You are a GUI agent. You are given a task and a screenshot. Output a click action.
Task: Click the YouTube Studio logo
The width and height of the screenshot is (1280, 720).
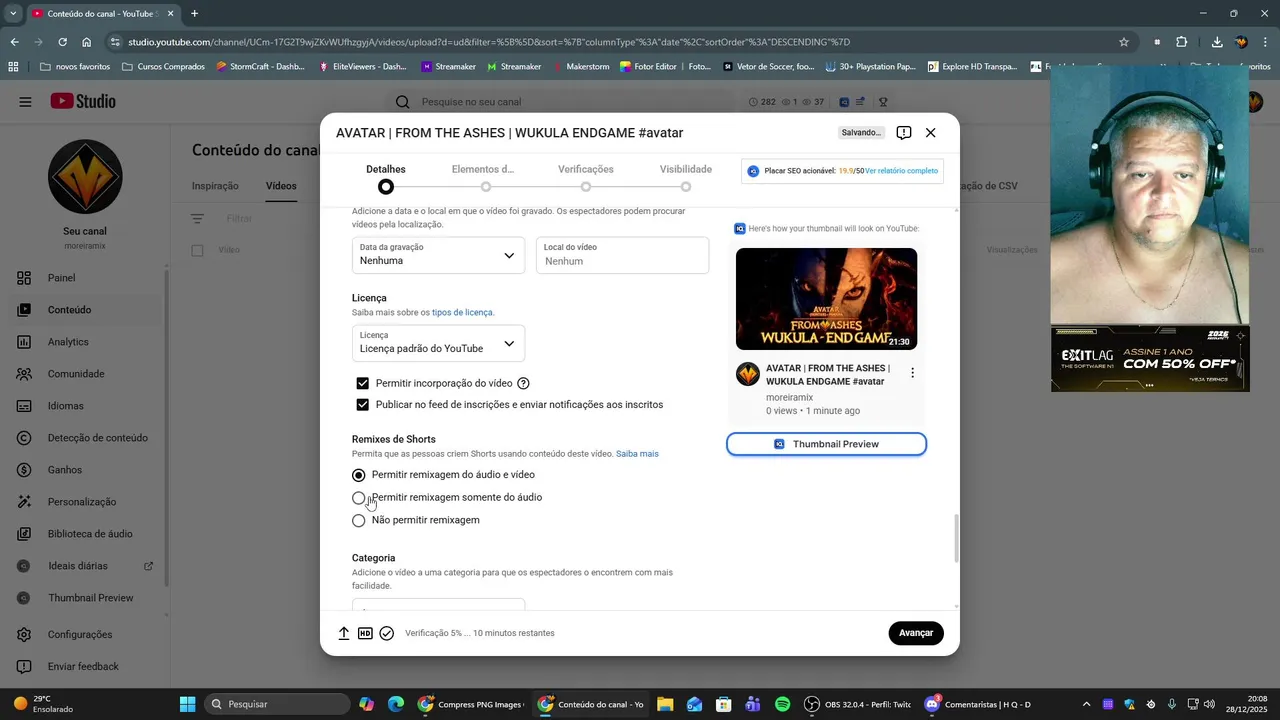click(83, 102)
